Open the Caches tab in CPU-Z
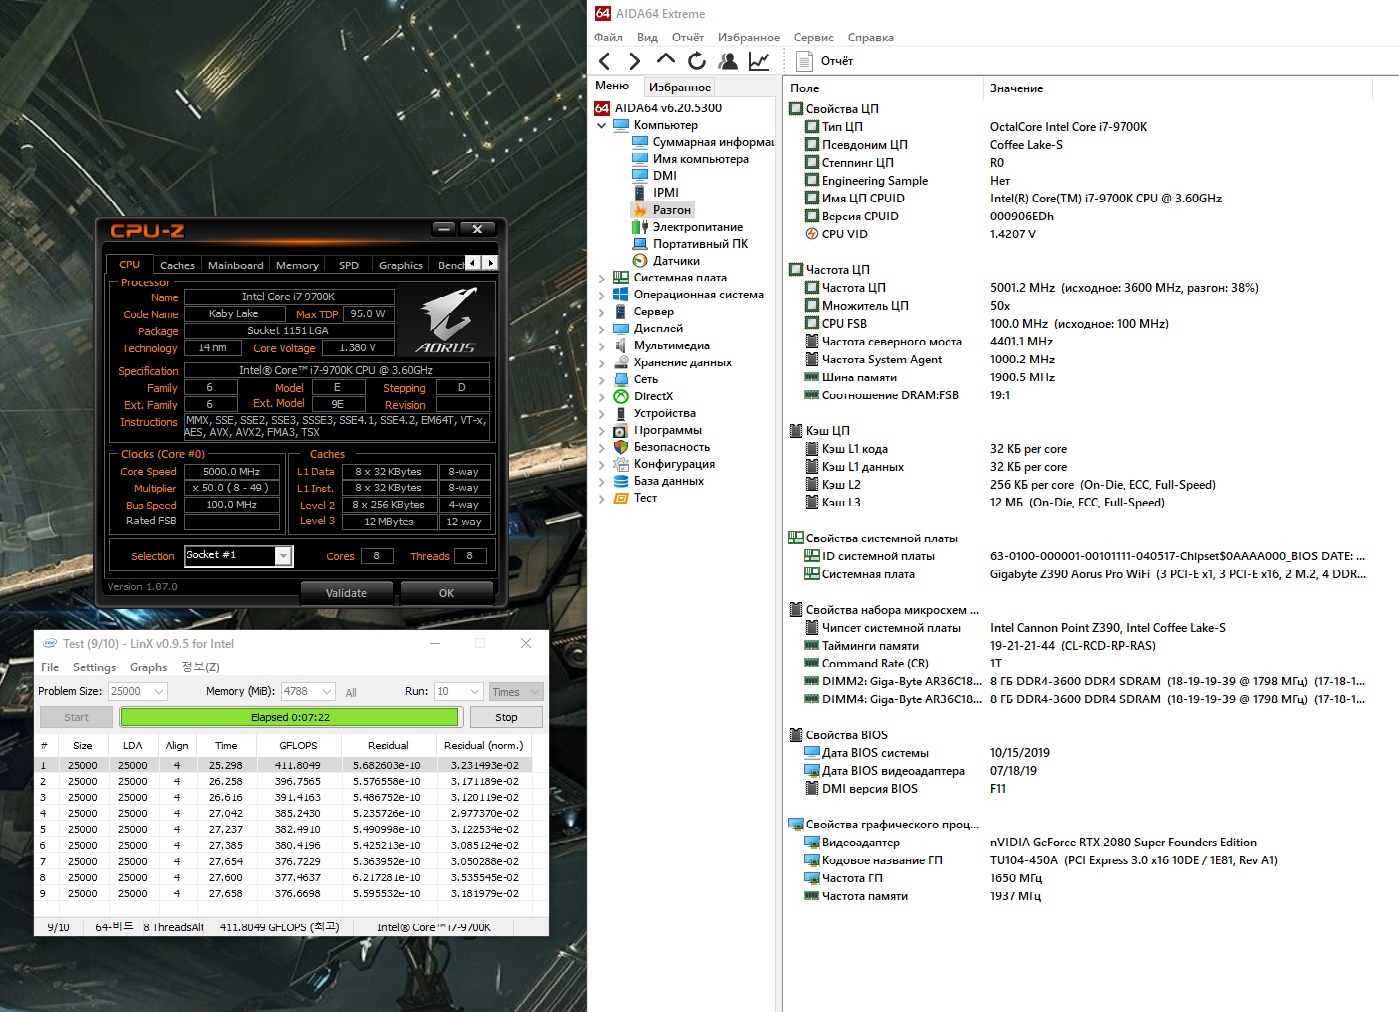Image resolution: width=1399 pixels, height=1012 pixels. tap(177, 265)
